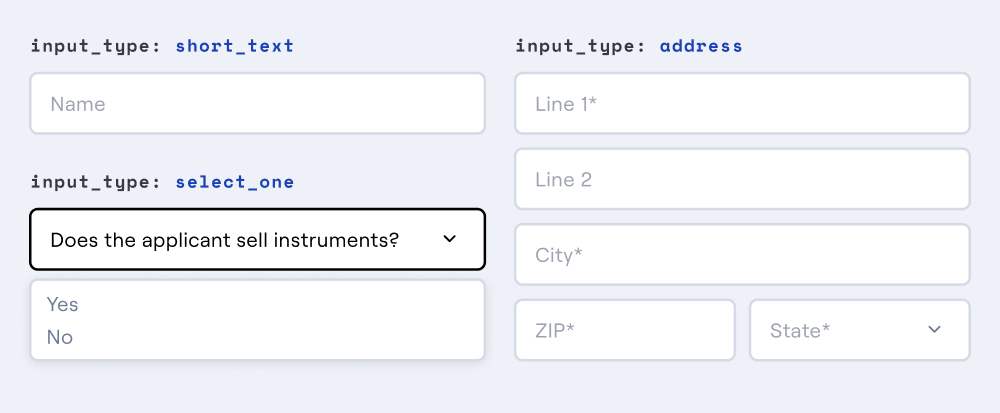Screen dimensions: 1000x413
Task: Click into the Line 1 address field
Action: click(742, 103)
